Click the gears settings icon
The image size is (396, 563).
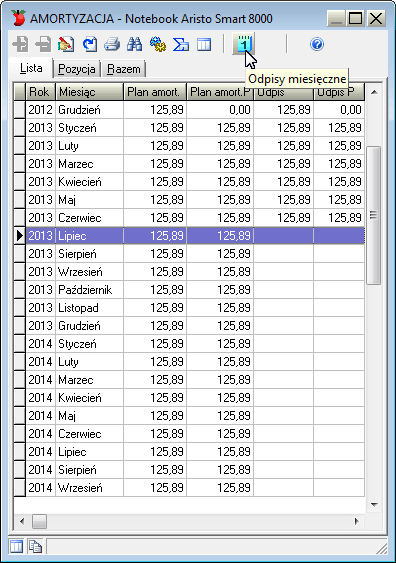tap(158, 45)
